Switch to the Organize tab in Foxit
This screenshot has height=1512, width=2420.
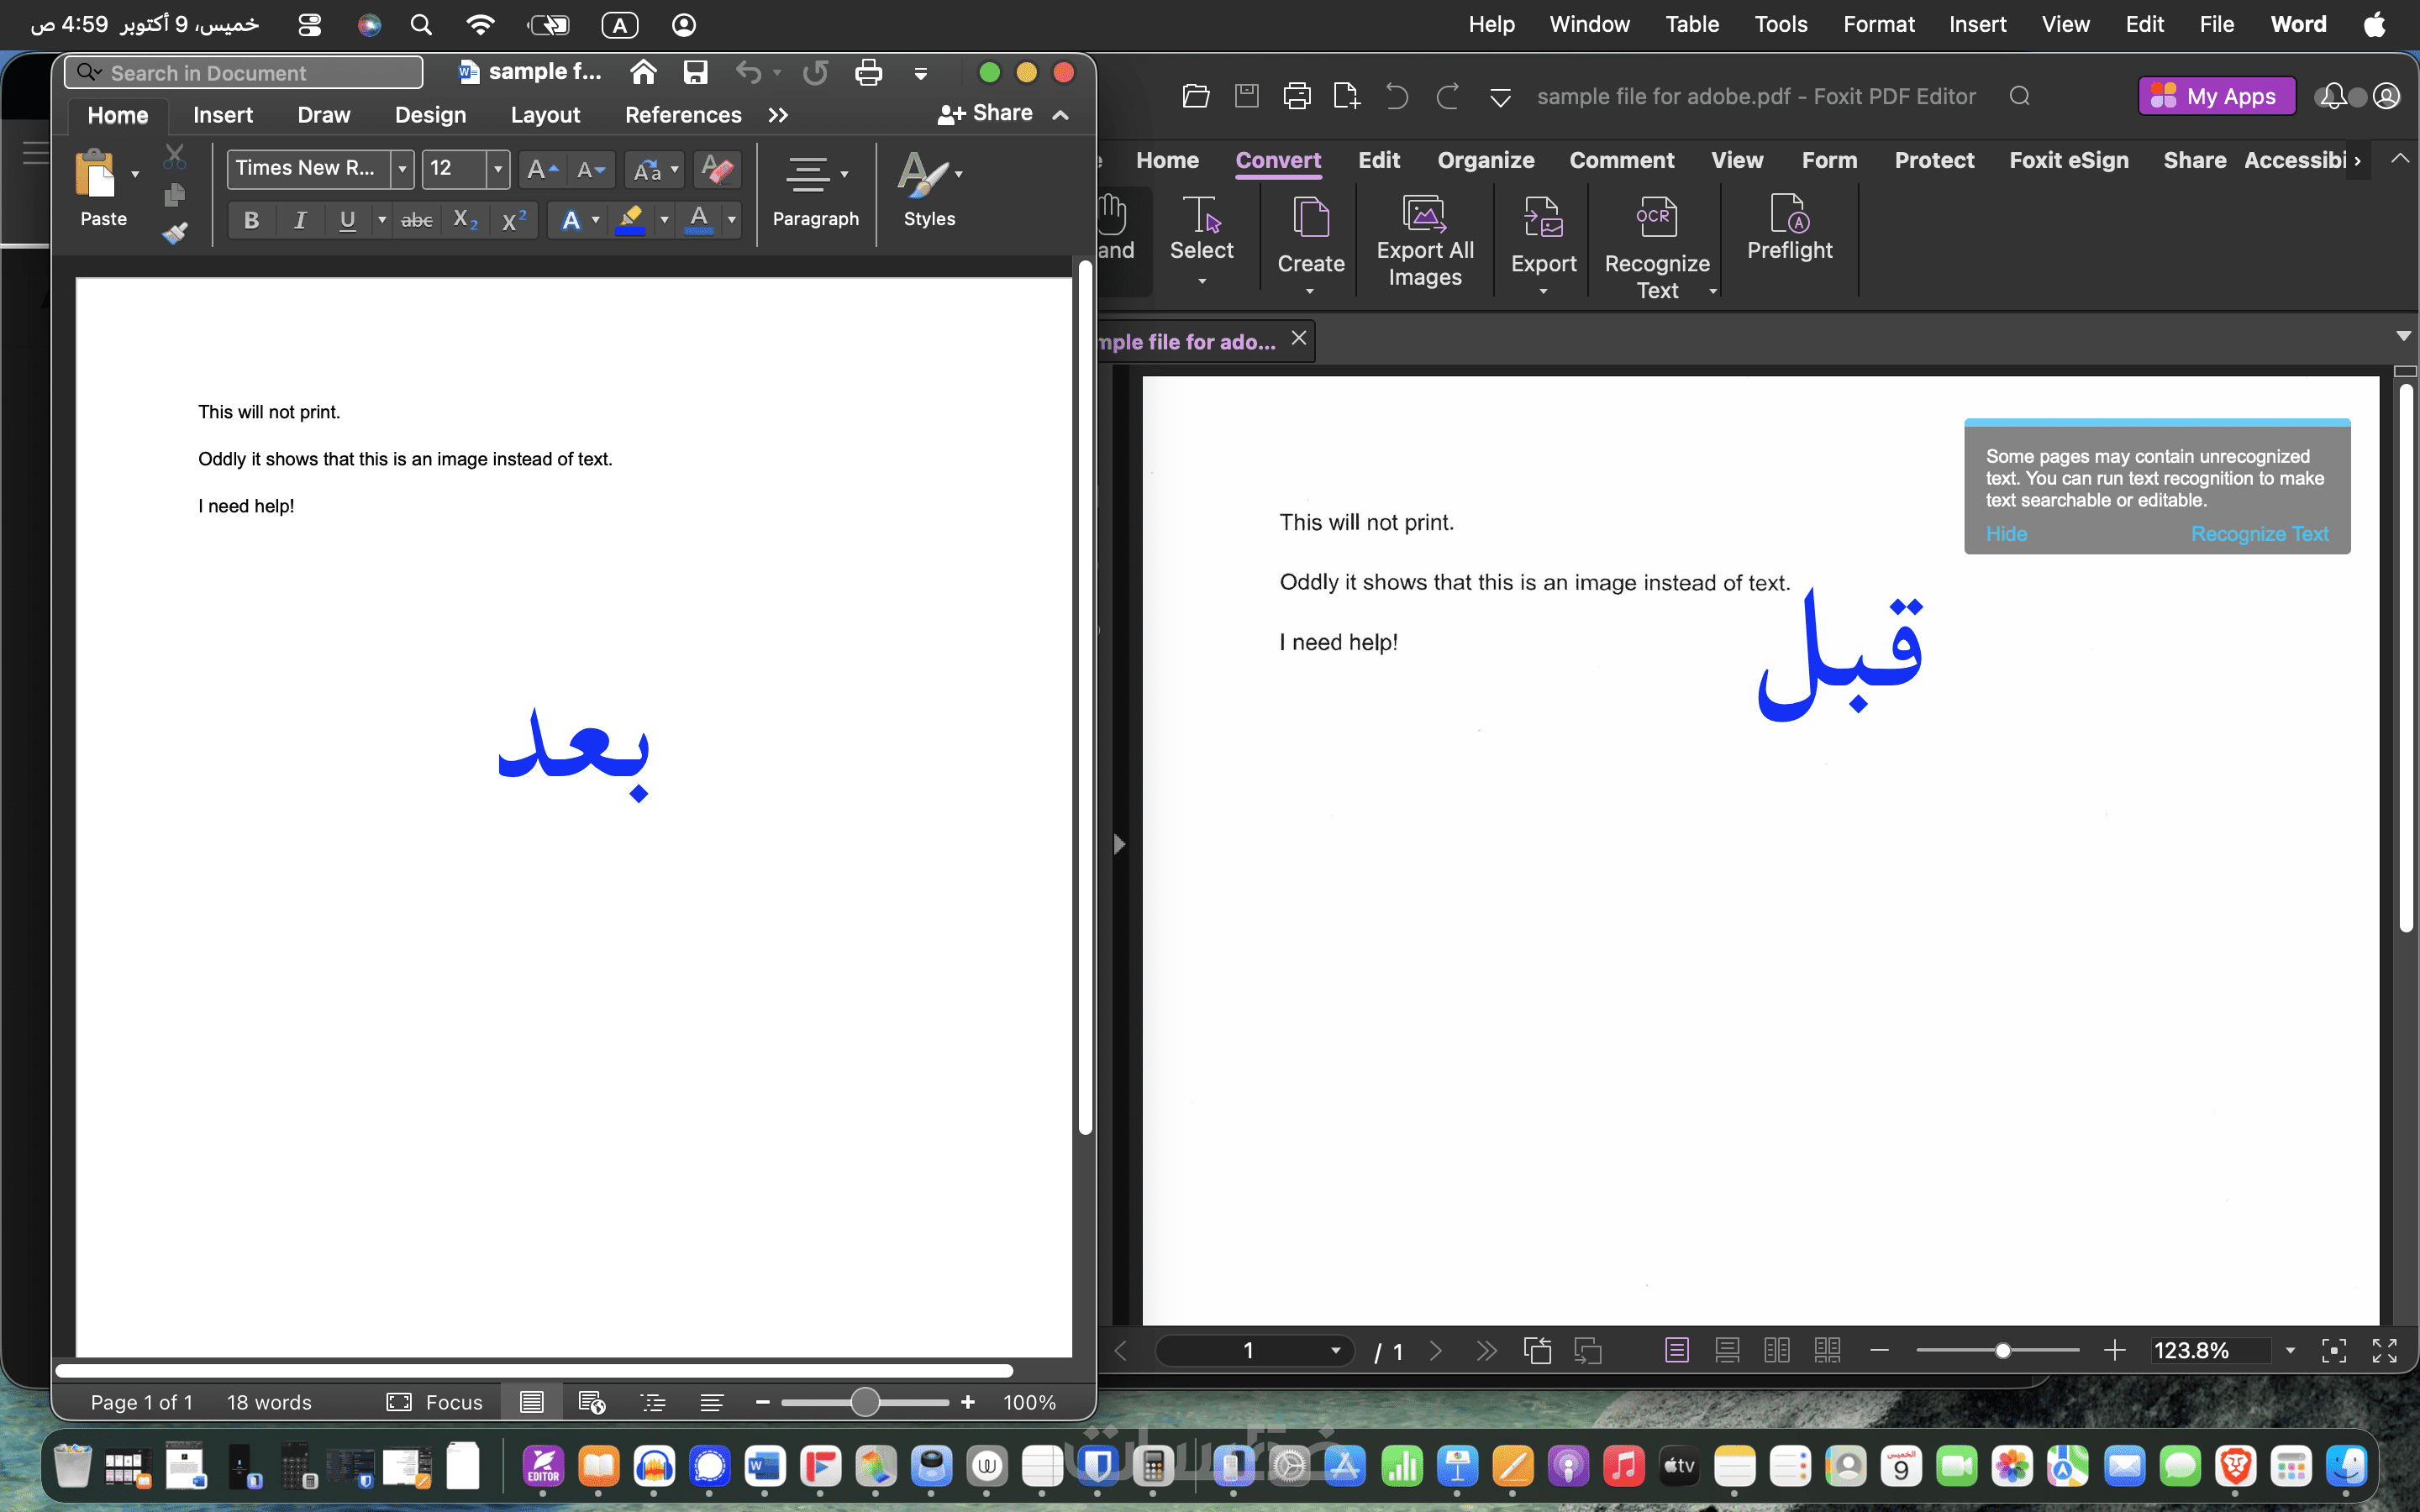(1485, 160)
